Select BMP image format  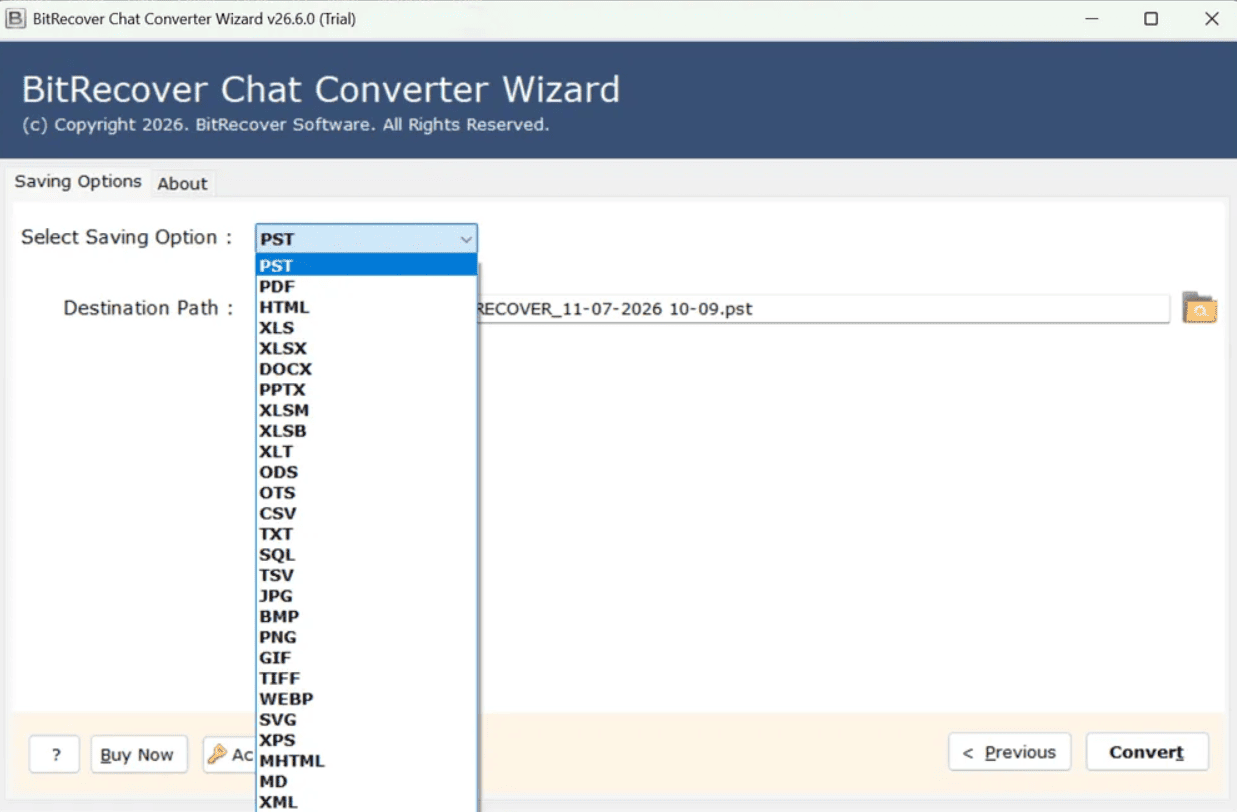click(x=366, y=617)
